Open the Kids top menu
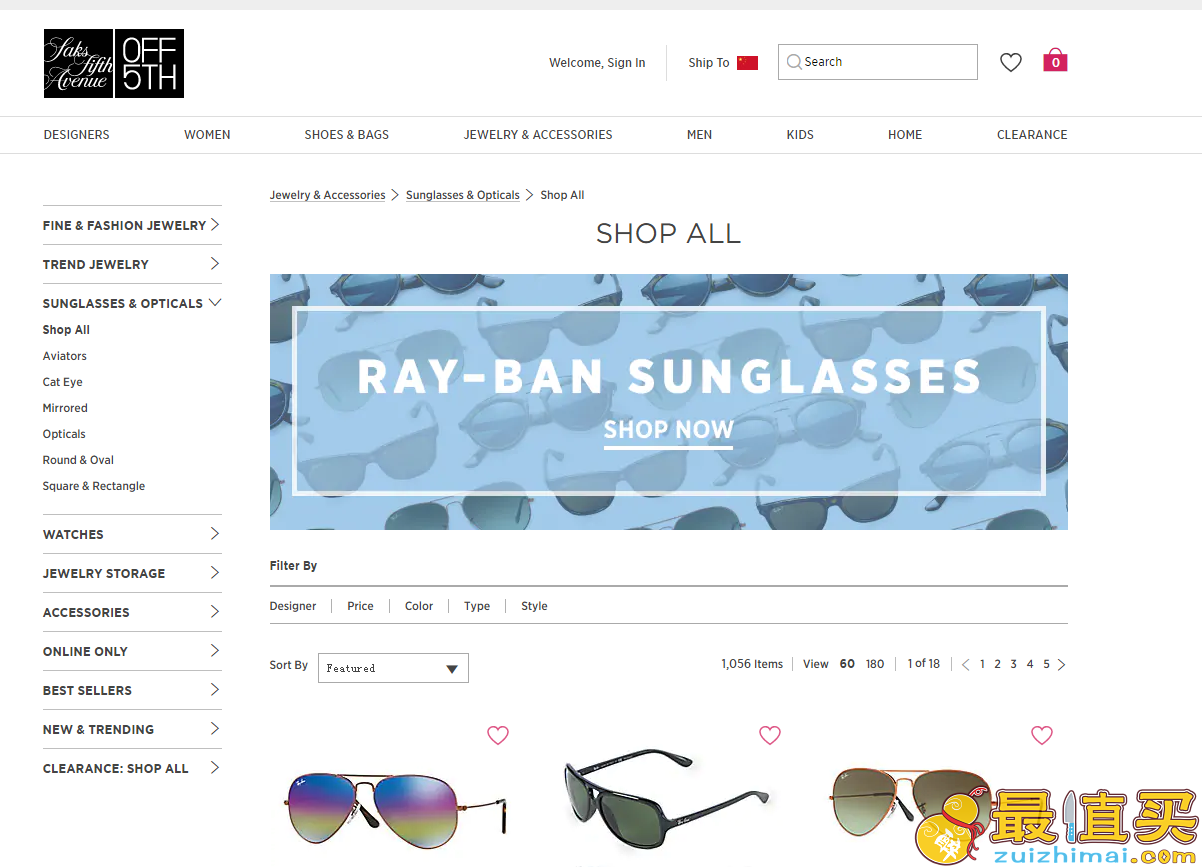Screen dimensions: 1202x867 (x=800, y=135)
